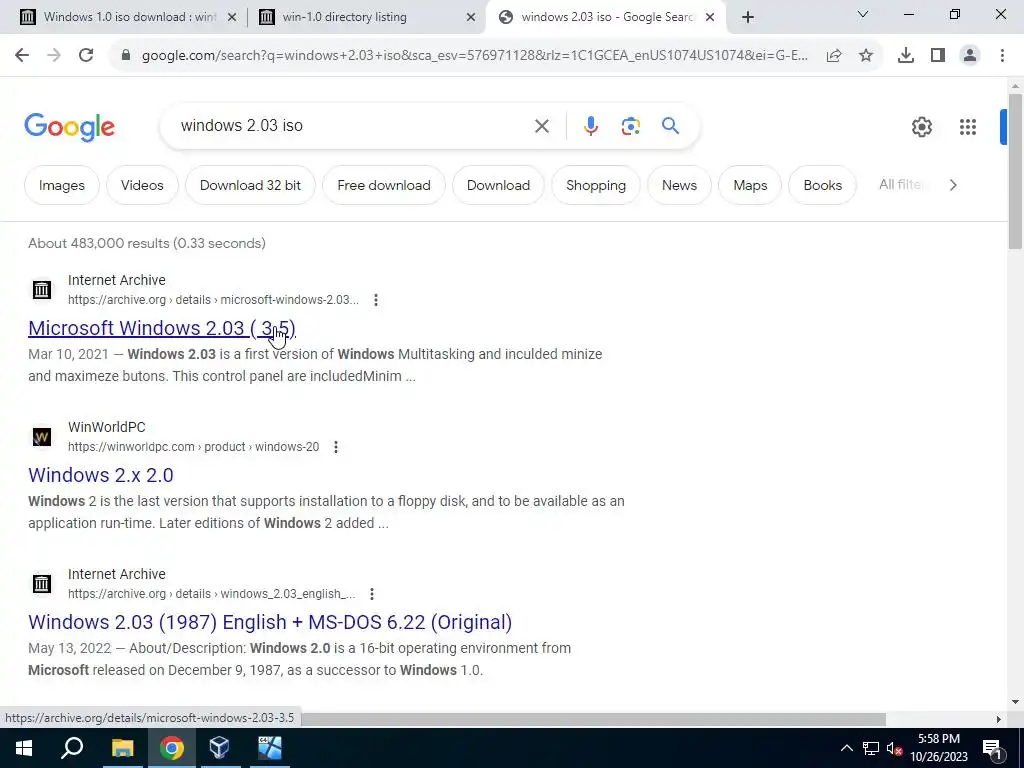Open Chrome three-dot menu
1024x768 pixels.
coord(1002,56)
